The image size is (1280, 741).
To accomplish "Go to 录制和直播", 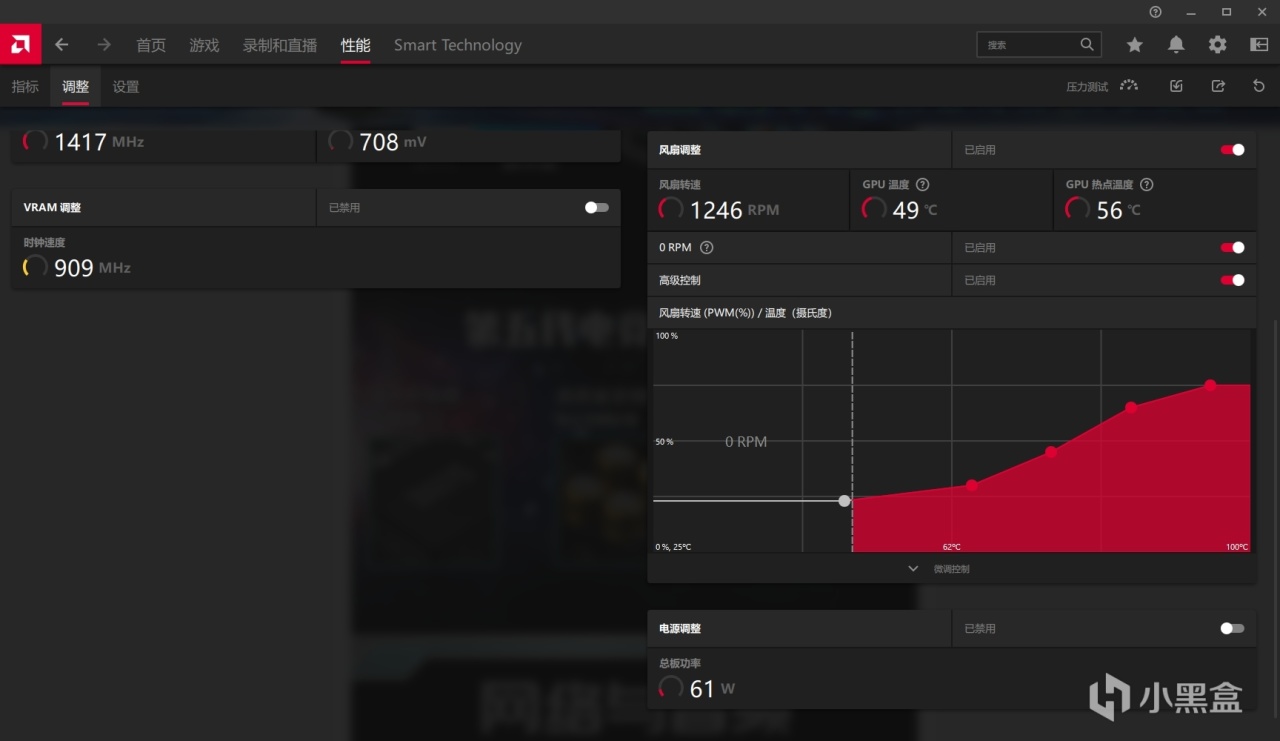I will point(280,45).
